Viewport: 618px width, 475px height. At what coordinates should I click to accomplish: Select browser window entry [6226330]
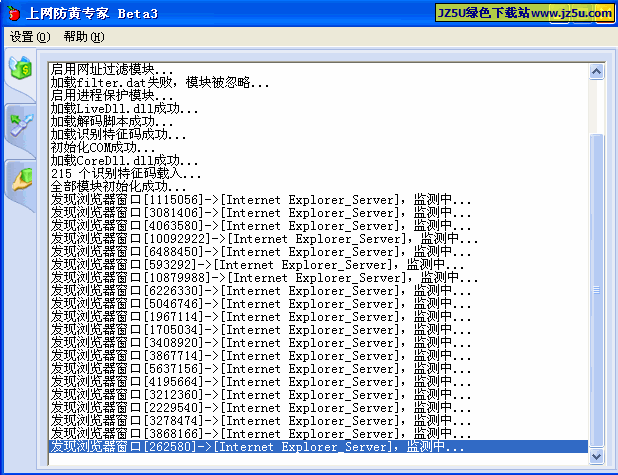point(318,291)
